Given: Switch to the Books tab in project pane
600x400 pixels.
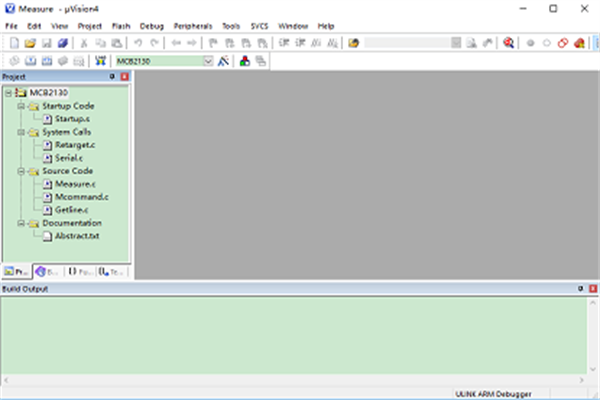Looking at the screenshot, I should pyautogui.click(x=48, y=272).
